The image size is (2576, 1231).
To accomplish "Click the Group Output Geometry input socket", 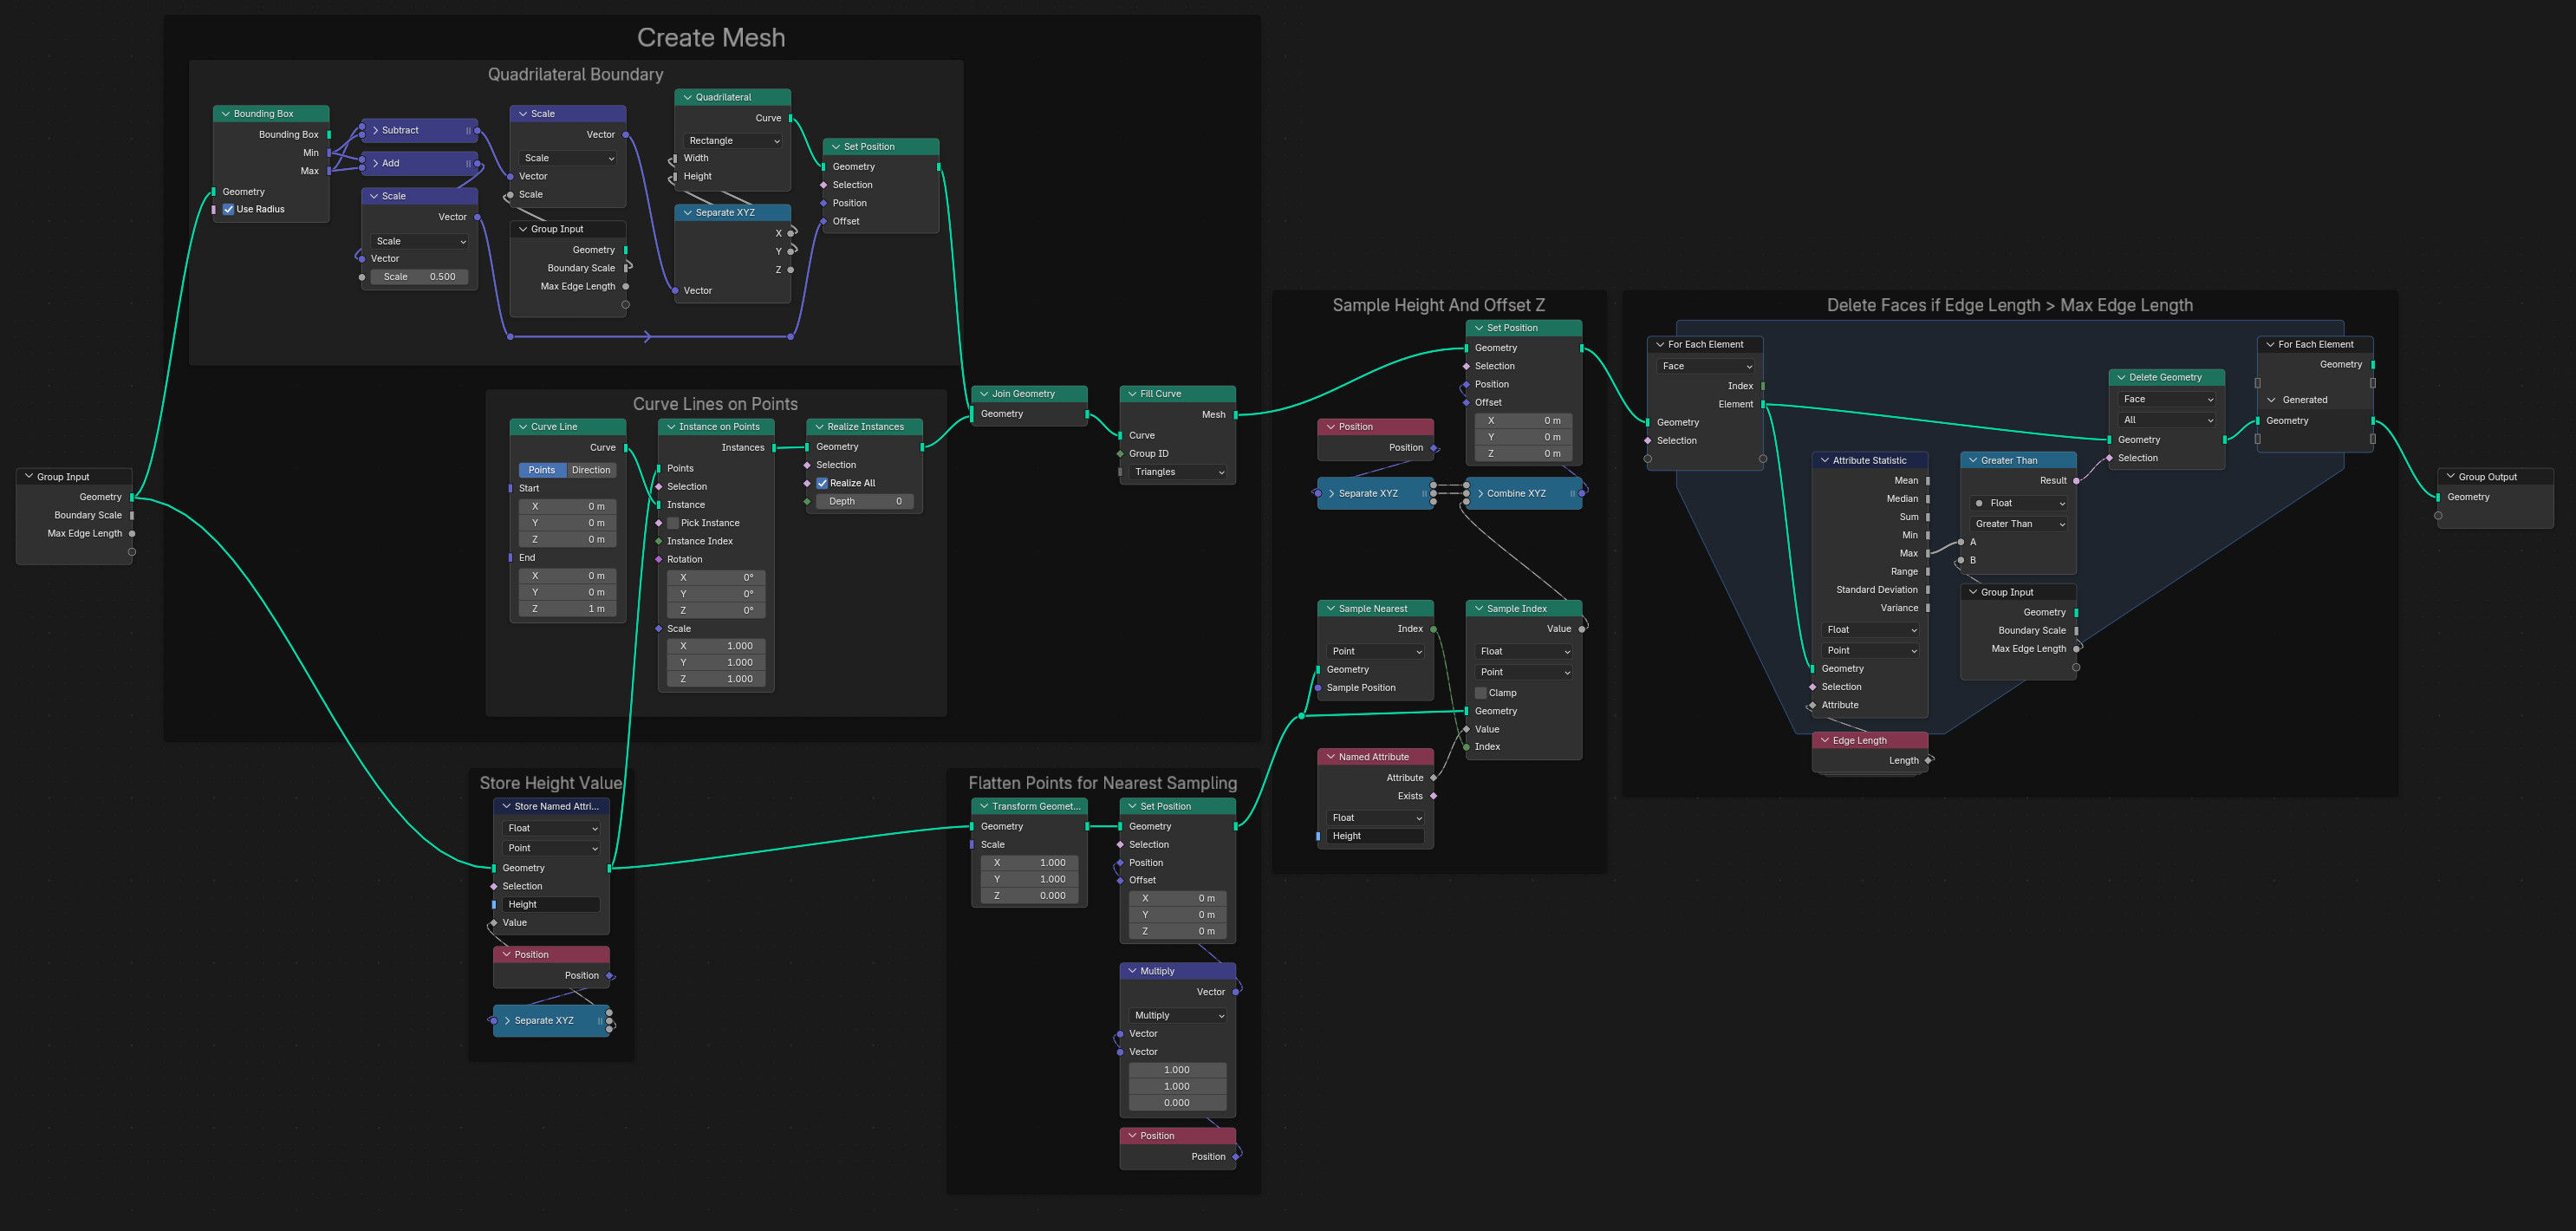I will (x=2438, y=497).
